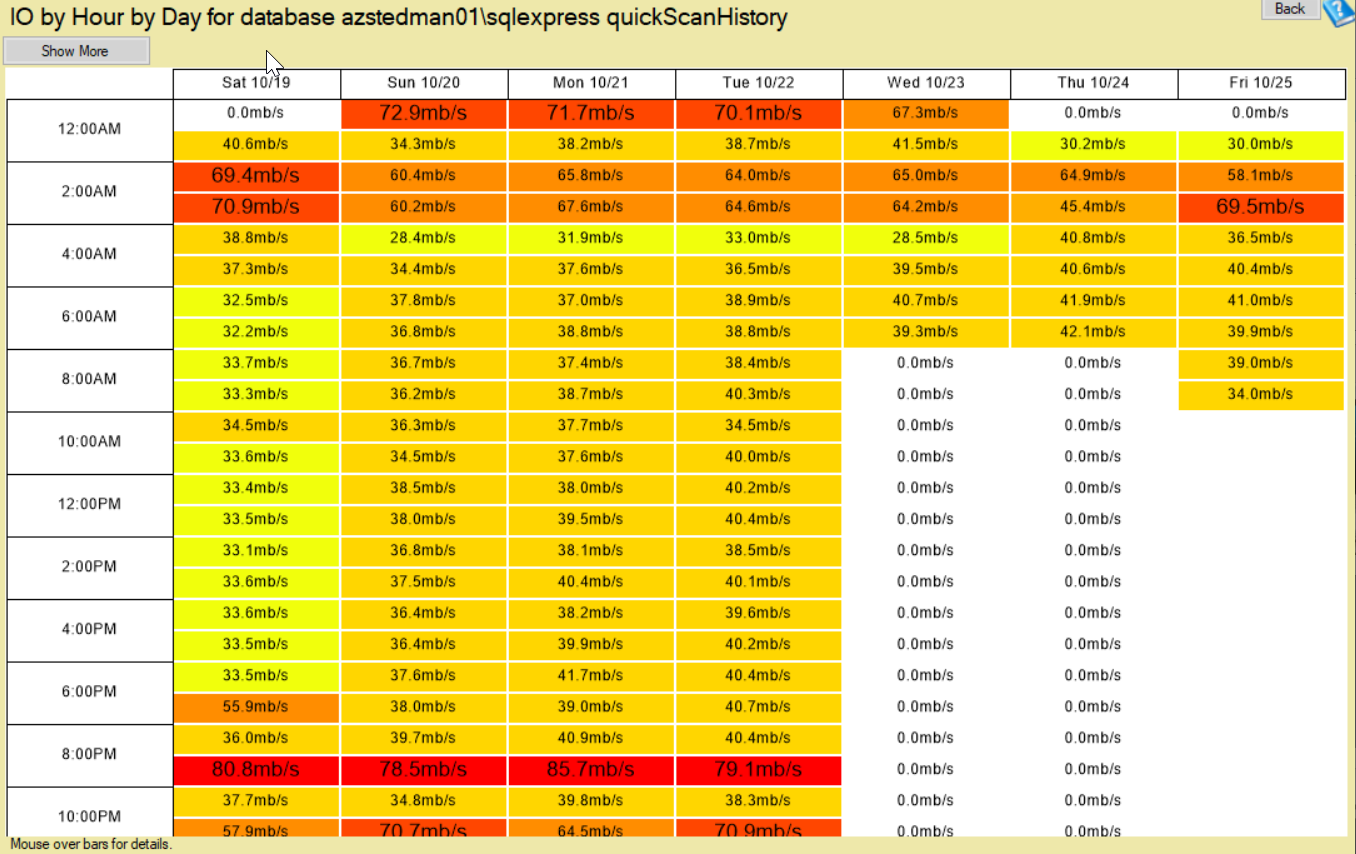The image size is (1356, 854).
Task: Select the Sat 10/19 column header
Action: coord(257,83)
